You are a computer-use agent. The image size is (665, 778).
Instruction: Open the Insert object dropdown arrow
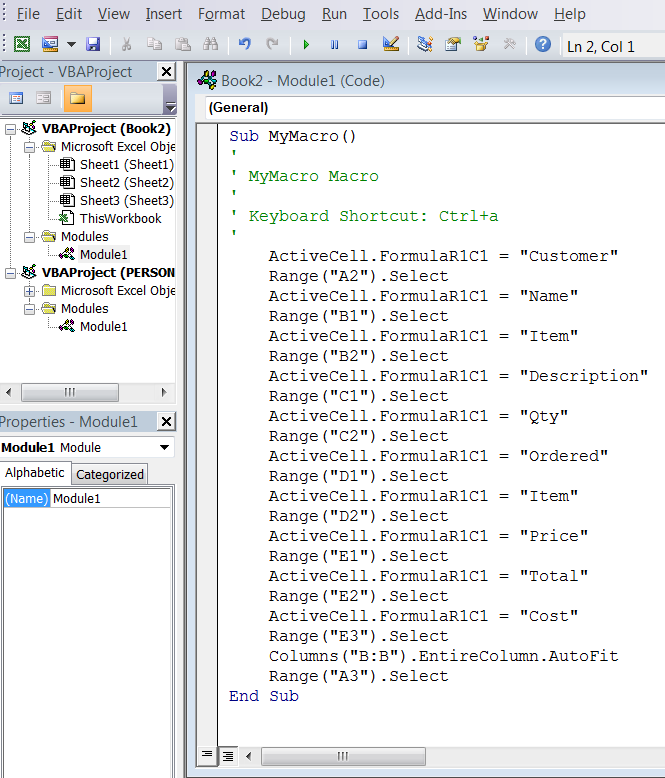pyautogui.click(x=71, y=45)
